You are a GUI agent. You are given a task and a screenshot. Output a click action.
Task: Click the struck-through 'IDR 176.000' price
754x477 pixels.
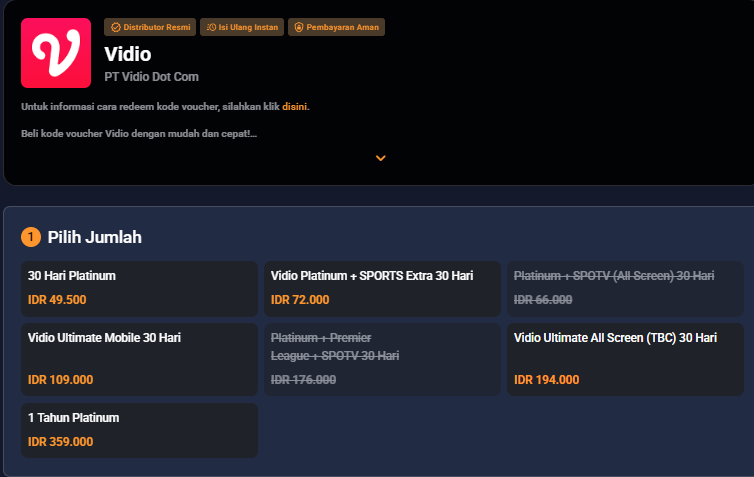tap(303, 379)
